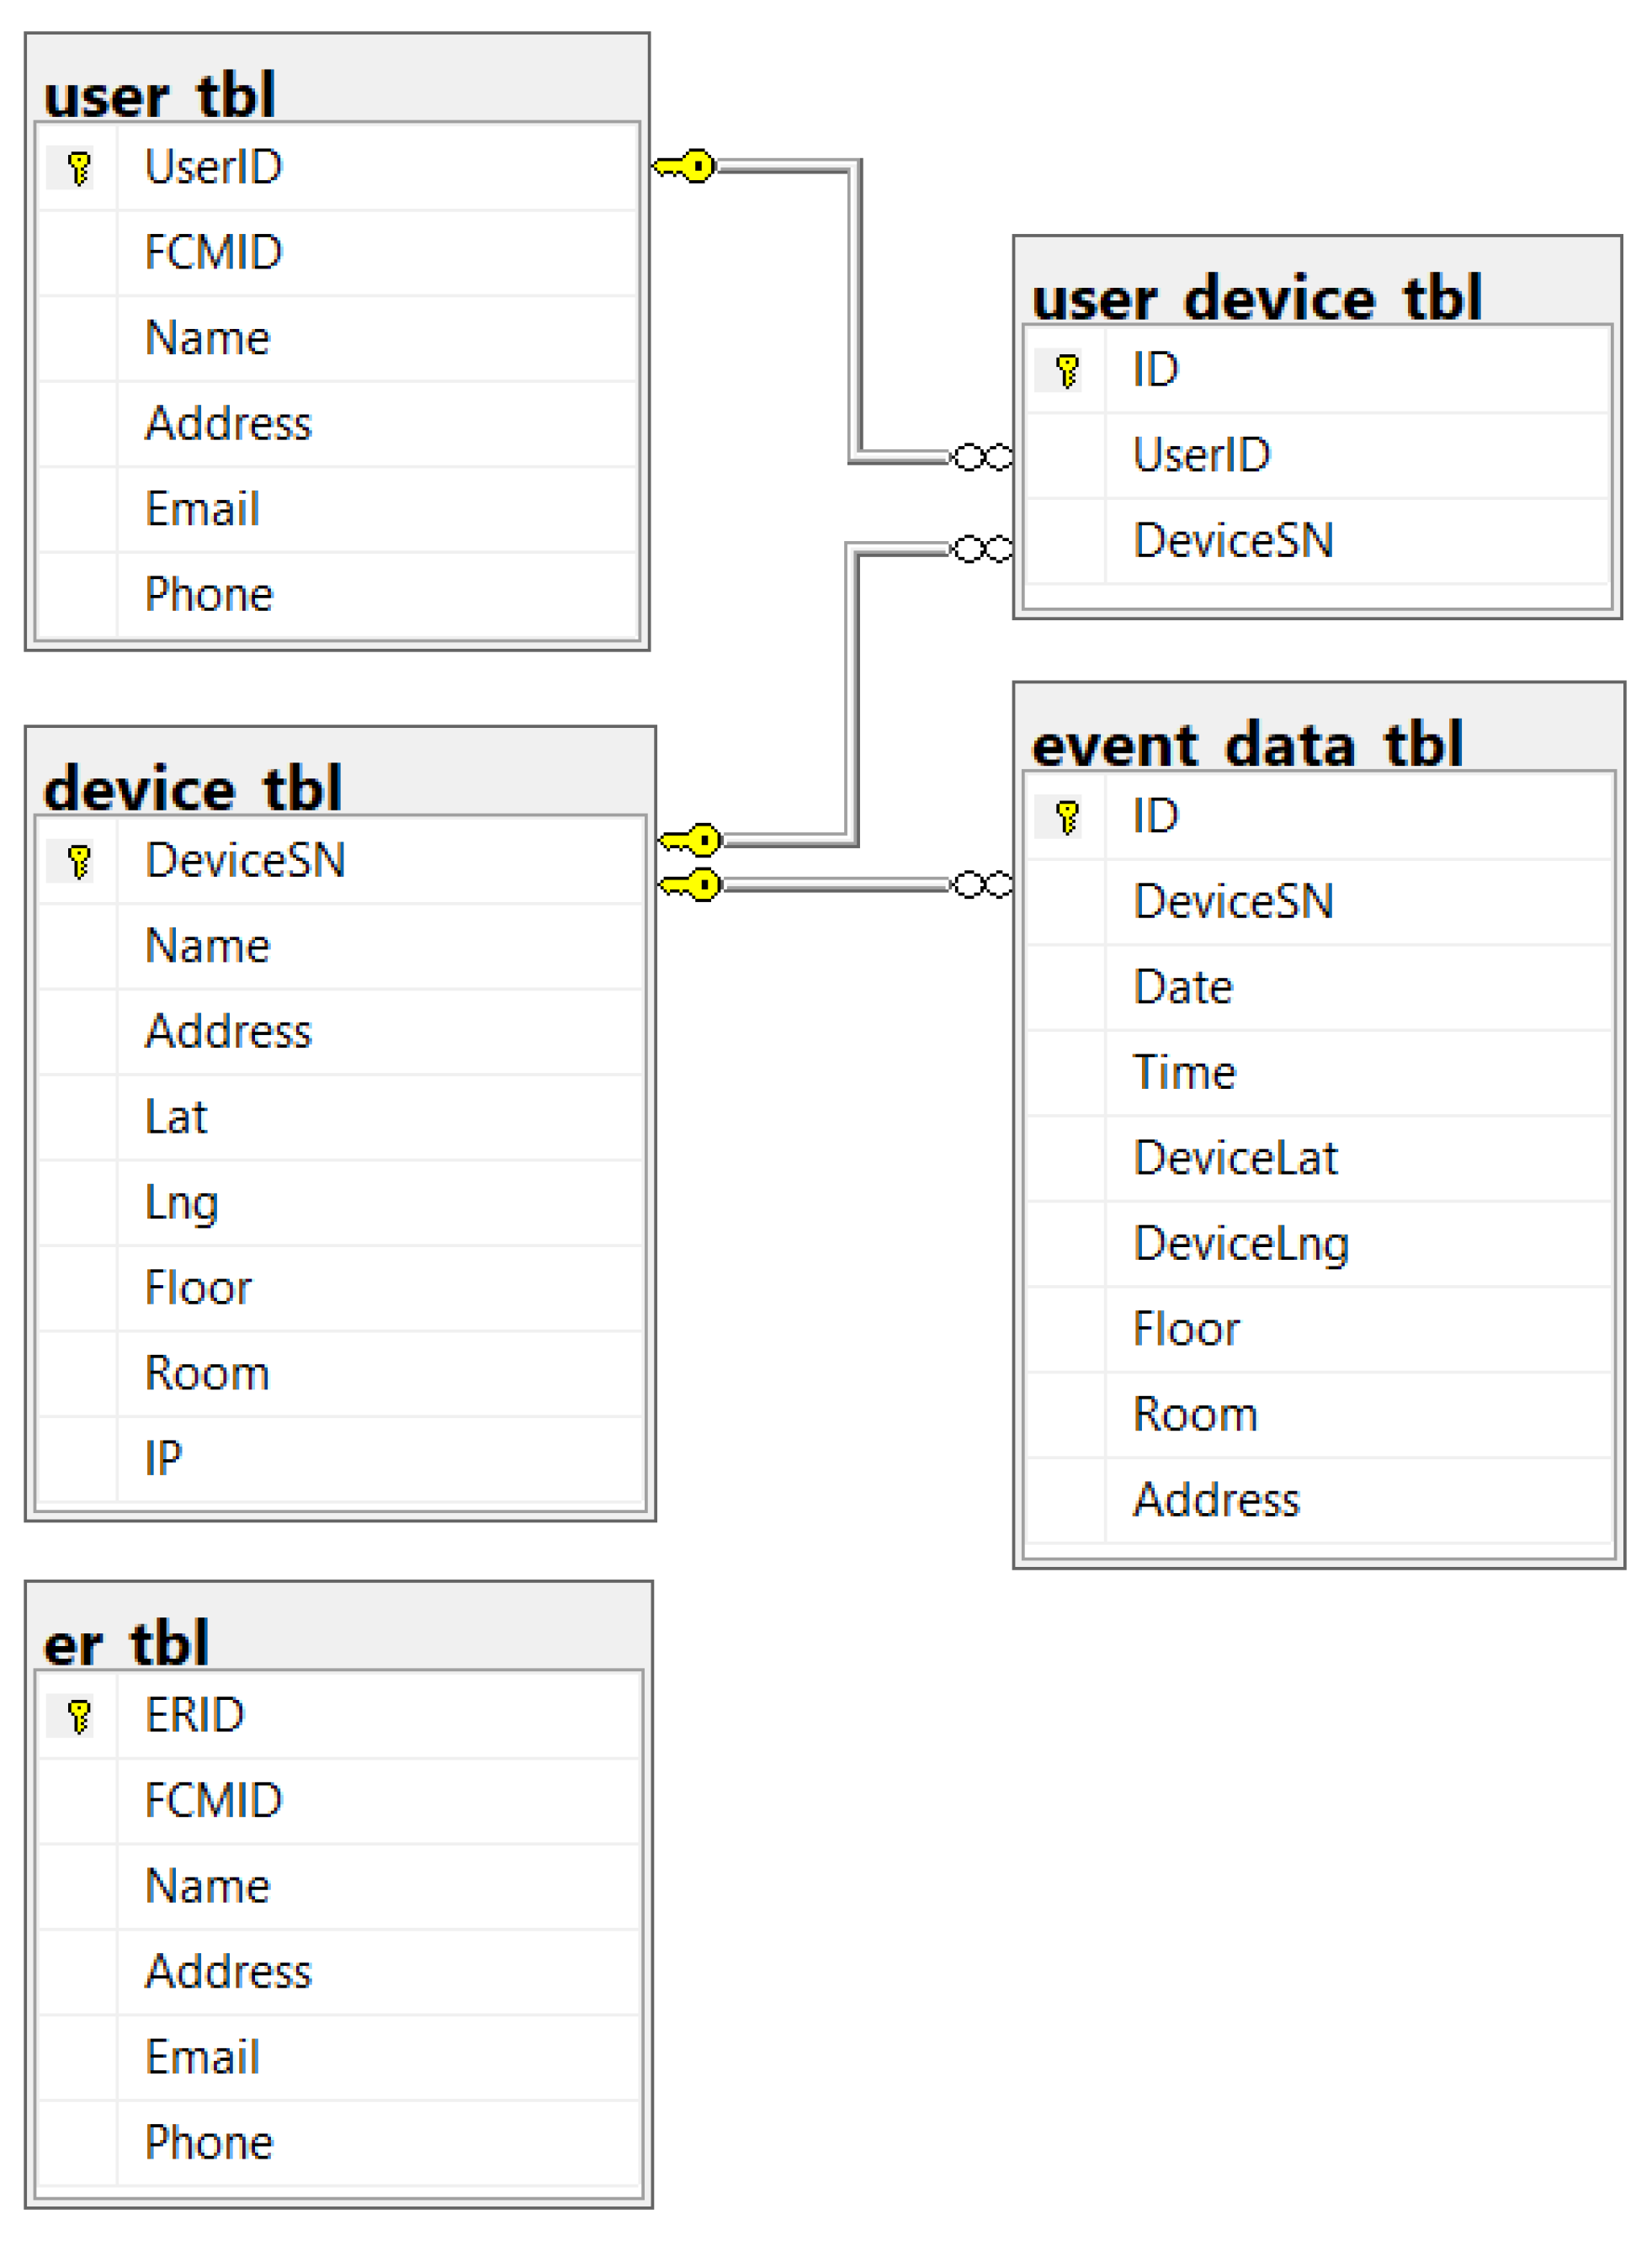Click the infinity connector at event_data_tbl DeviceSN
The height and width of the screenshot is (2241, 1652).
pyautogui.click(x=982, y=885)
